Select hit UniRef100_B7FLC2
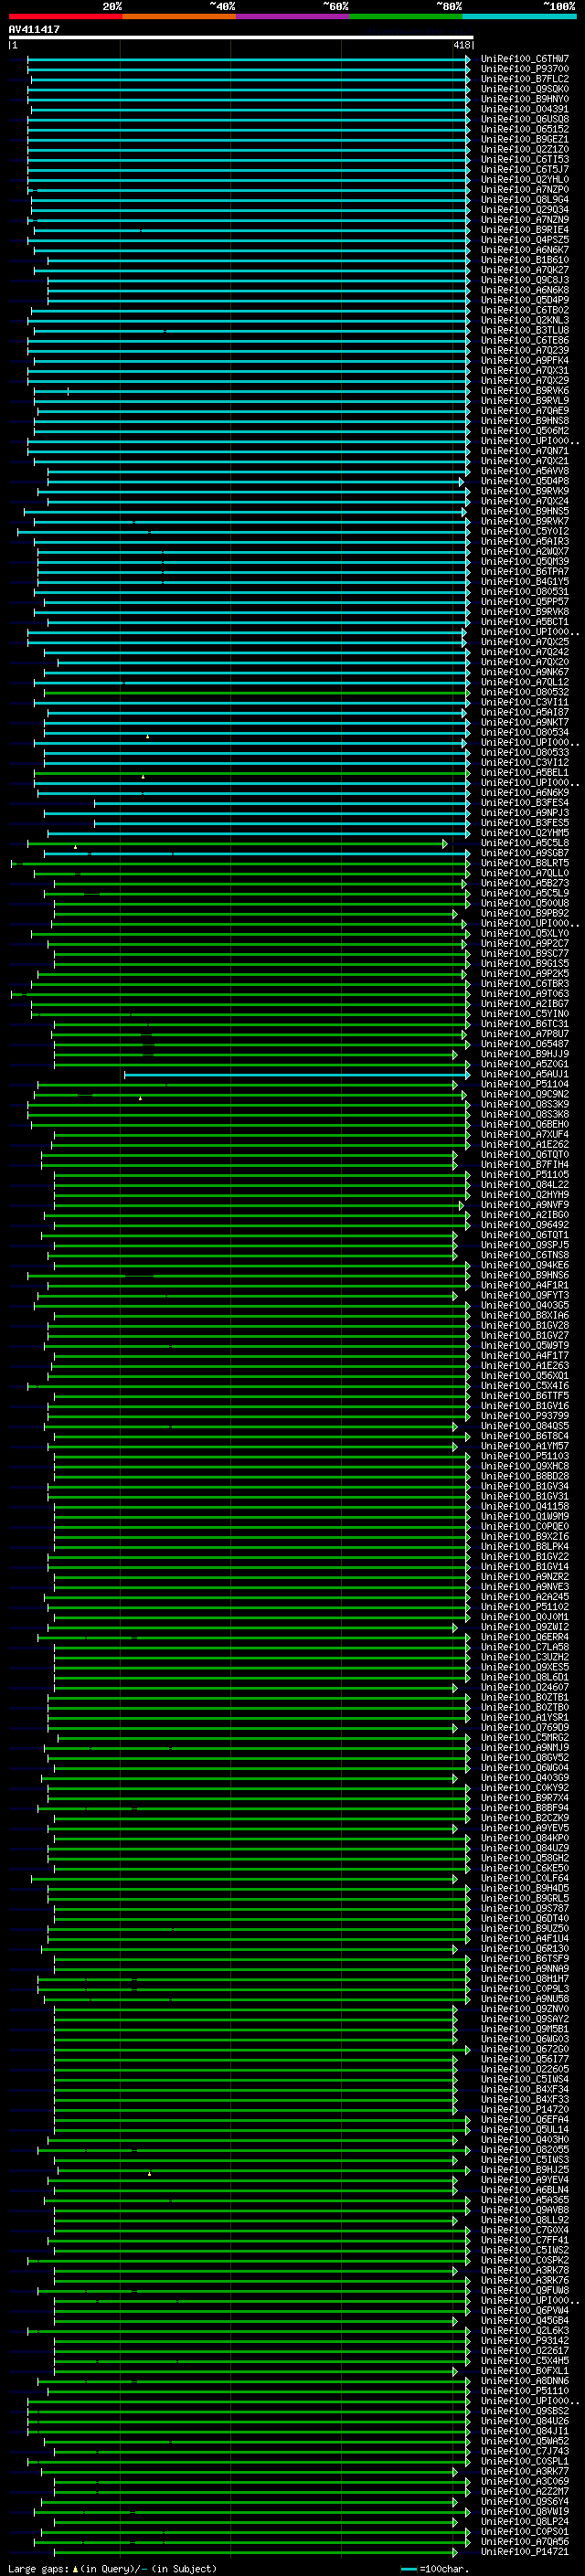 click(525, 79)
